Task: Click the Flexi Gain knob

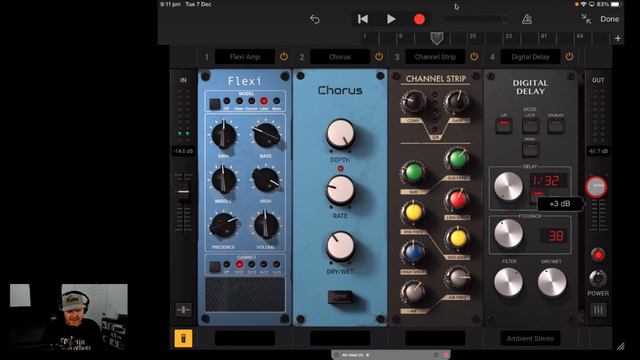Action: tap(223, 136)
